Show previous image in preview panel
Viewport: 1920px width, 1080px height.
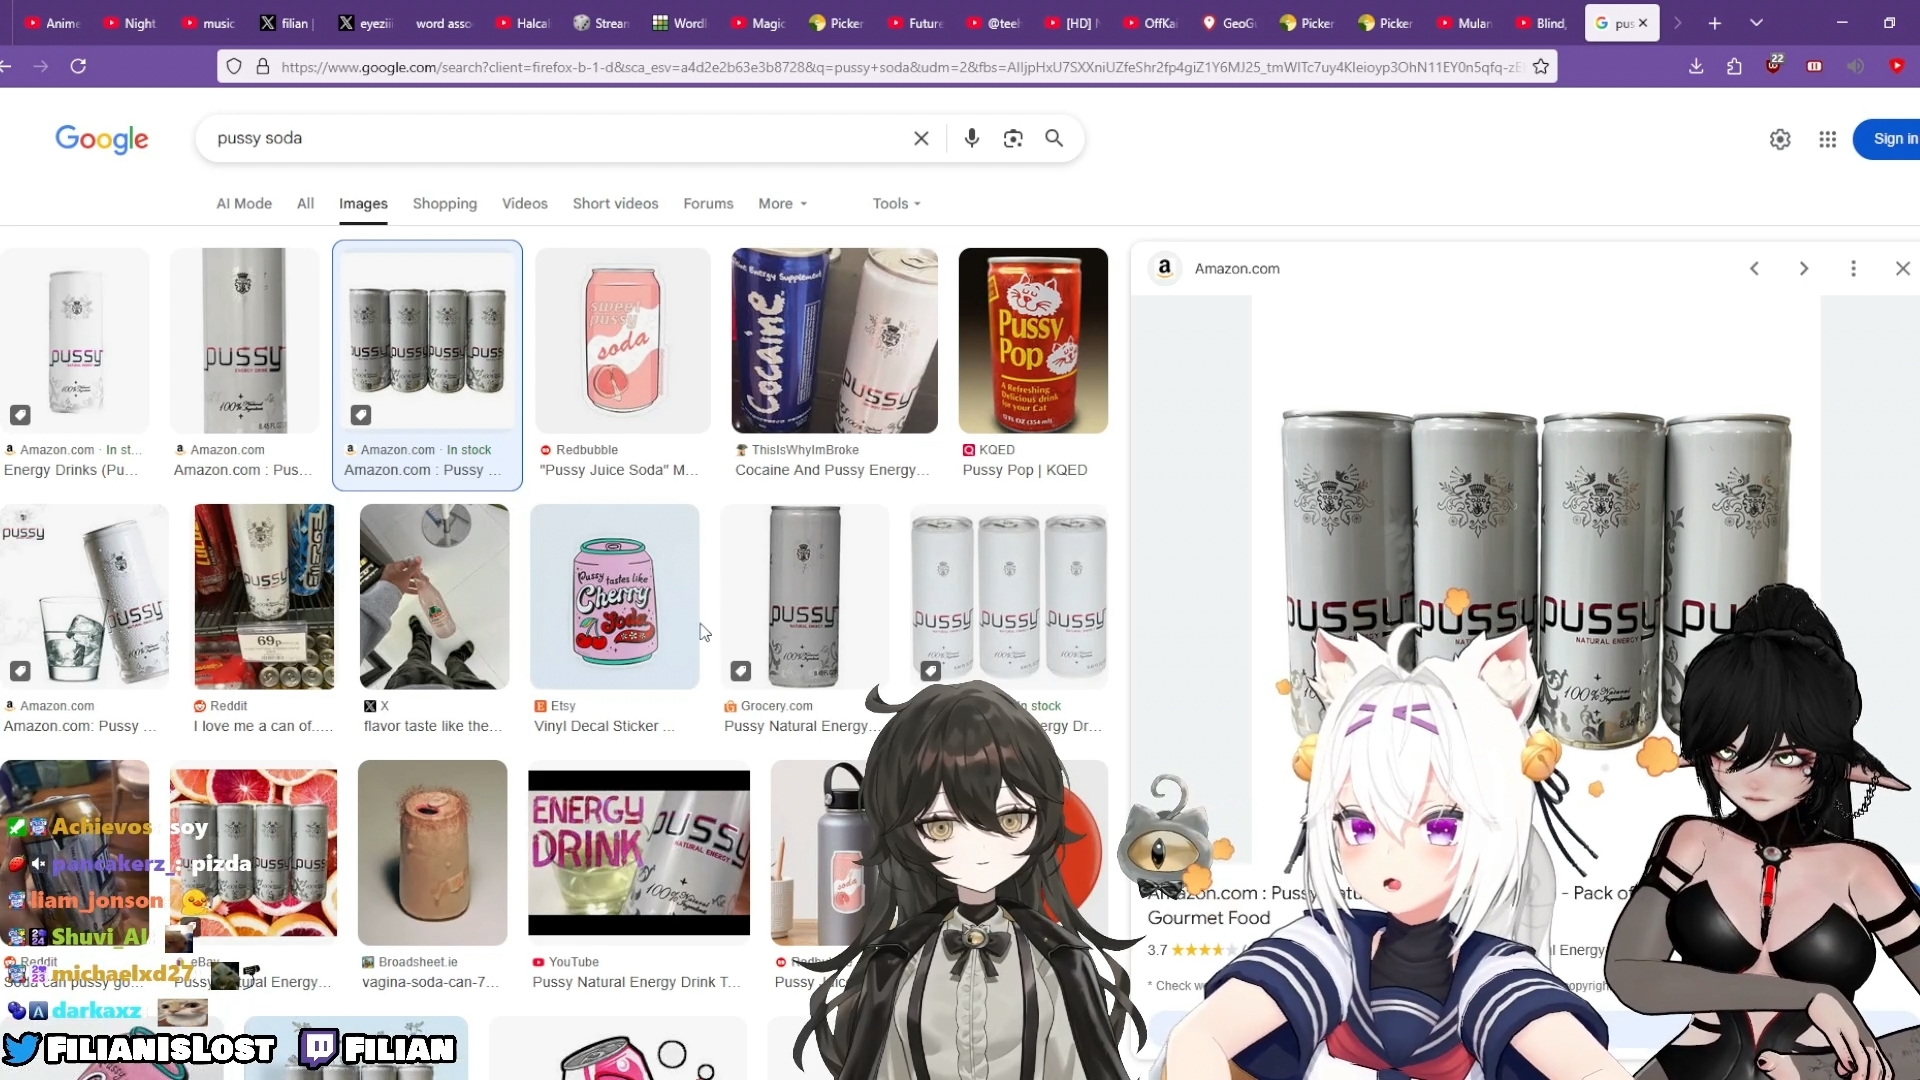[1754, 268]
